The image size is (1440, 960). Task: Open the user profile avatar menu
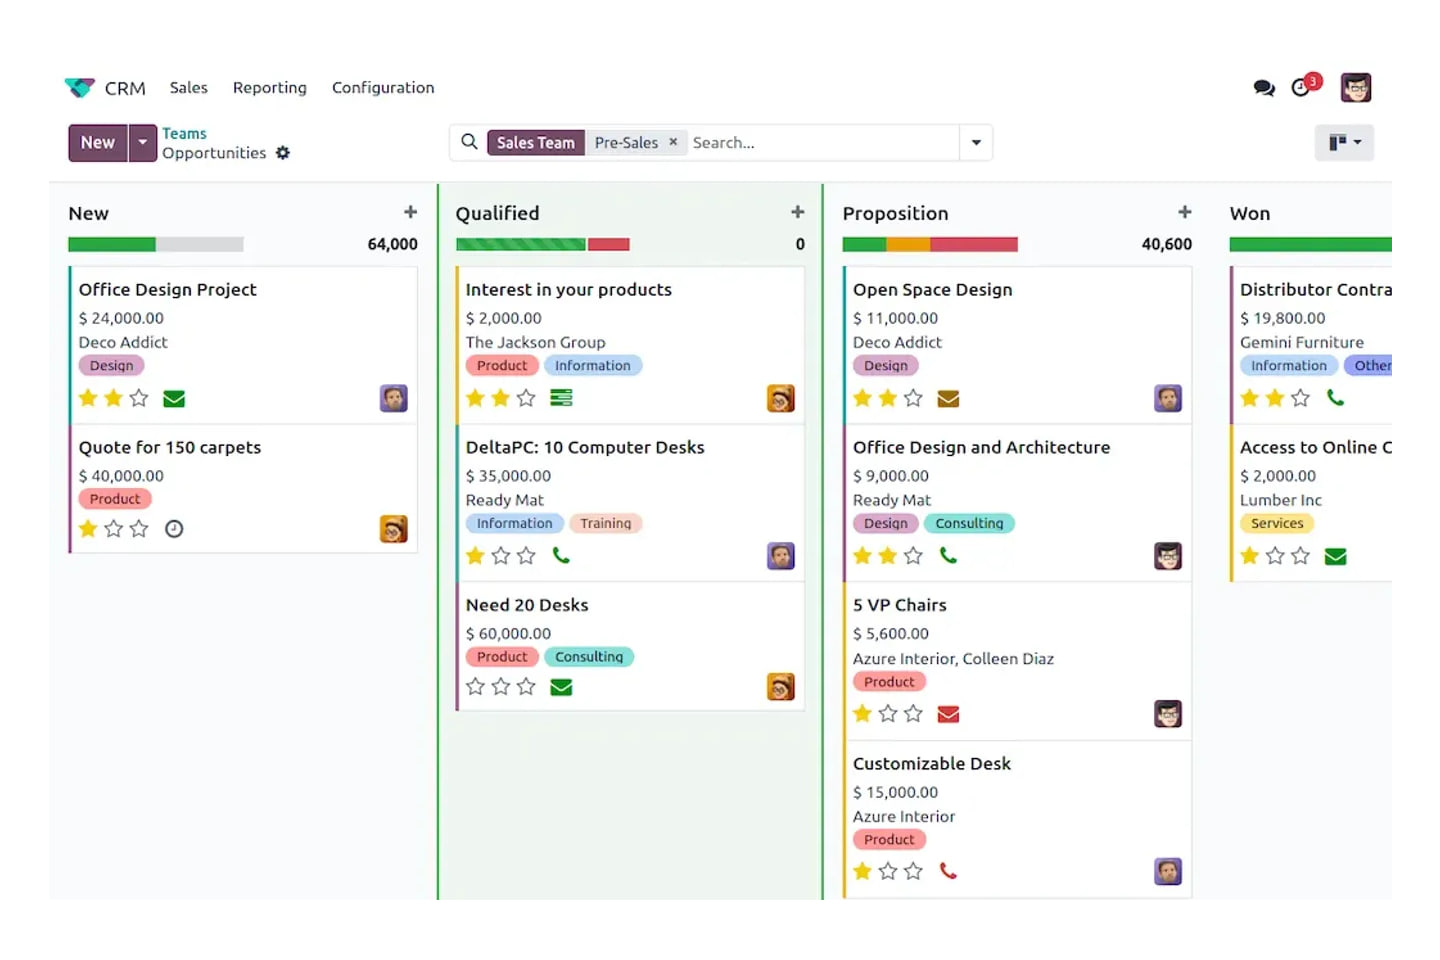[1356, 88]
